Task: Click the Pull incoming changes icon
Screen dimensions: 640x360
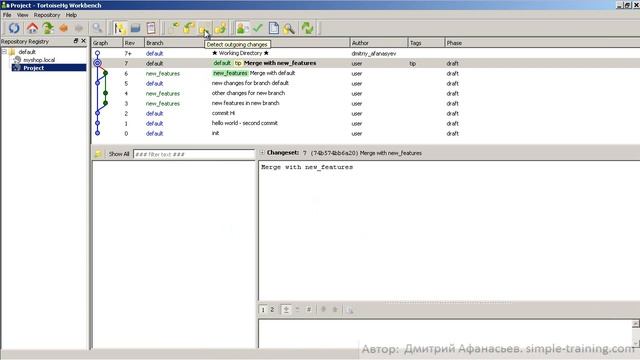Action: point(189,28)
